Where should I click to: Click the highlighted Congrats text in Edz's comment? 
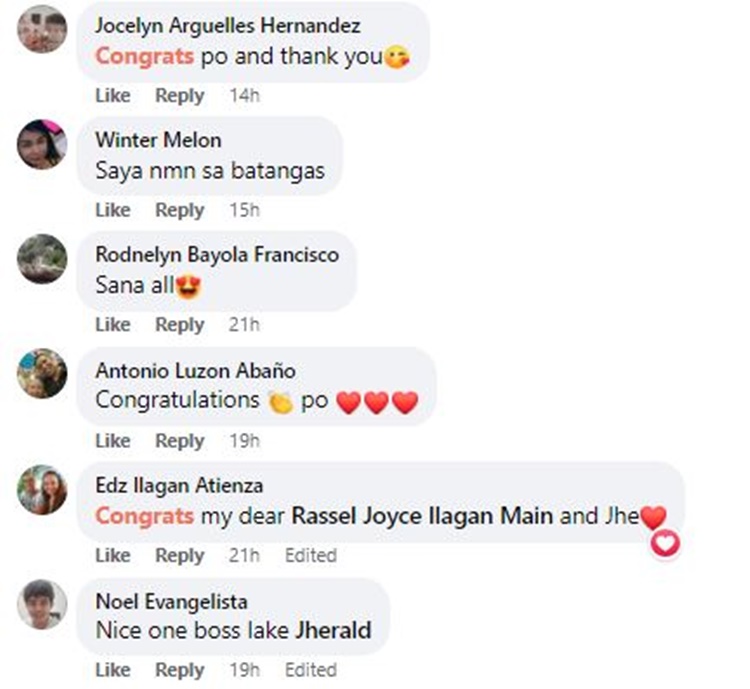pyautogui.click(x=144, y=516)
